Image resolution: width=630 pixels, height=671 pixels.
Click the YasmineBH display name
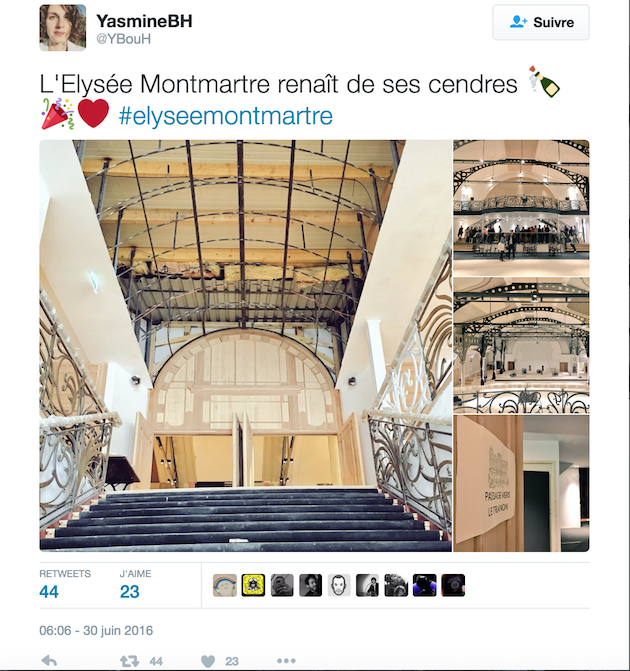point(144,21)
